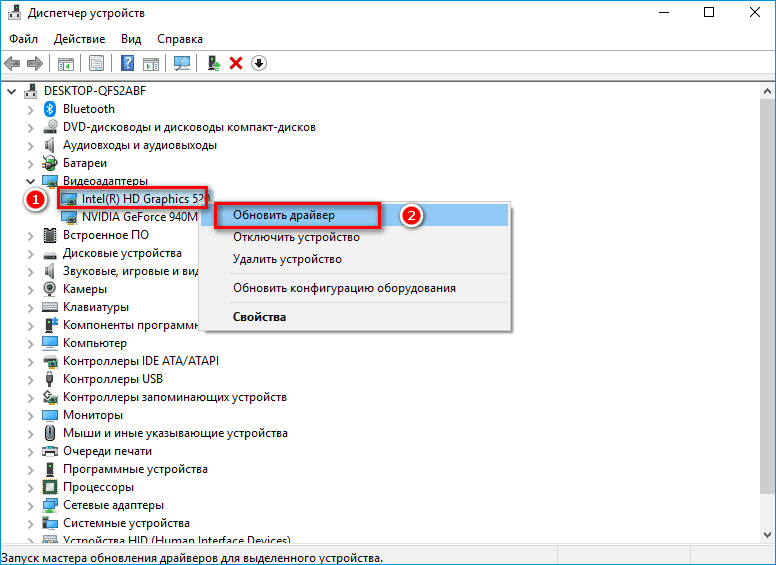Open the Действие menu
The image size is (776, 565).
coord(79,38)
